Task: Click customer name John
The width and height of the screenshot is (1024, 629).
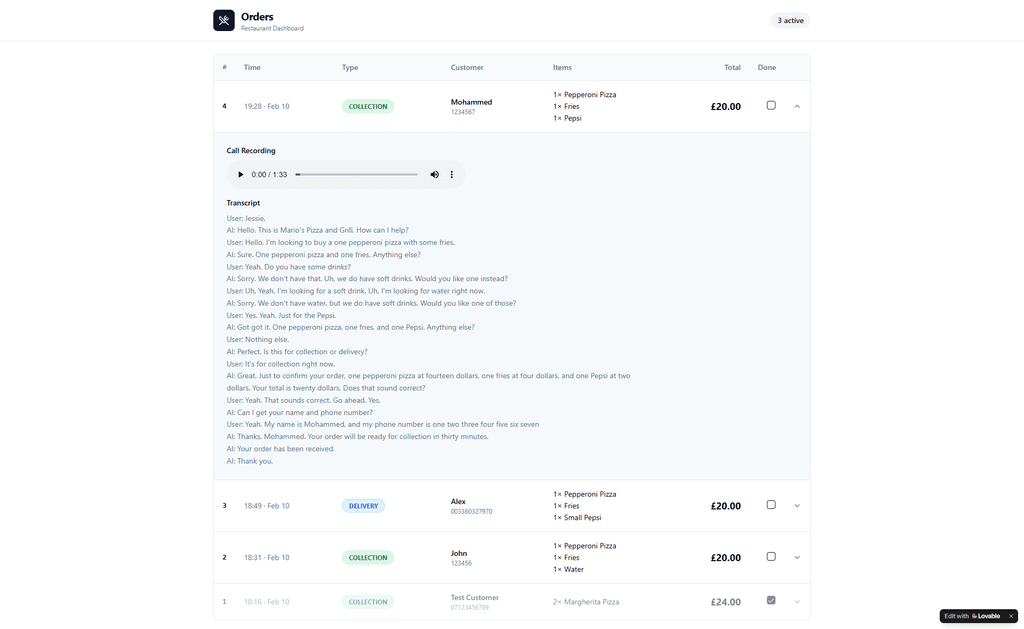Action: (x=458, y=553)
